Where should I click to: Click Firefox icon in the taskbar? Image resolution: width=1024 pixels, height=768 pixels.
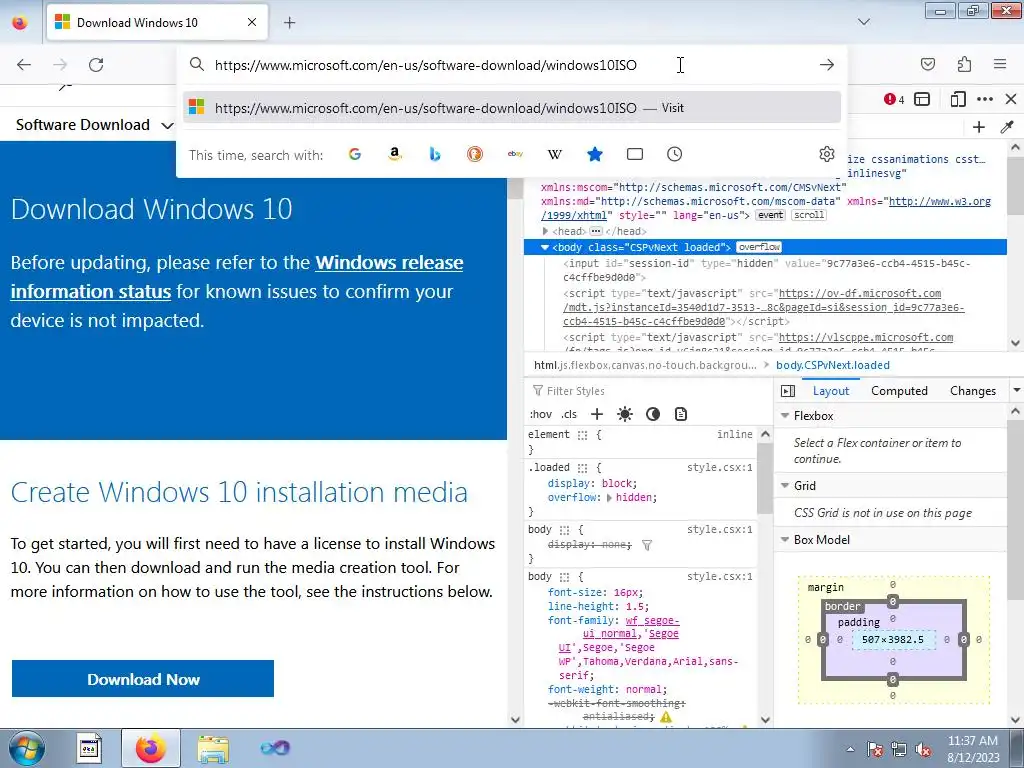click(x=151, y=748)
